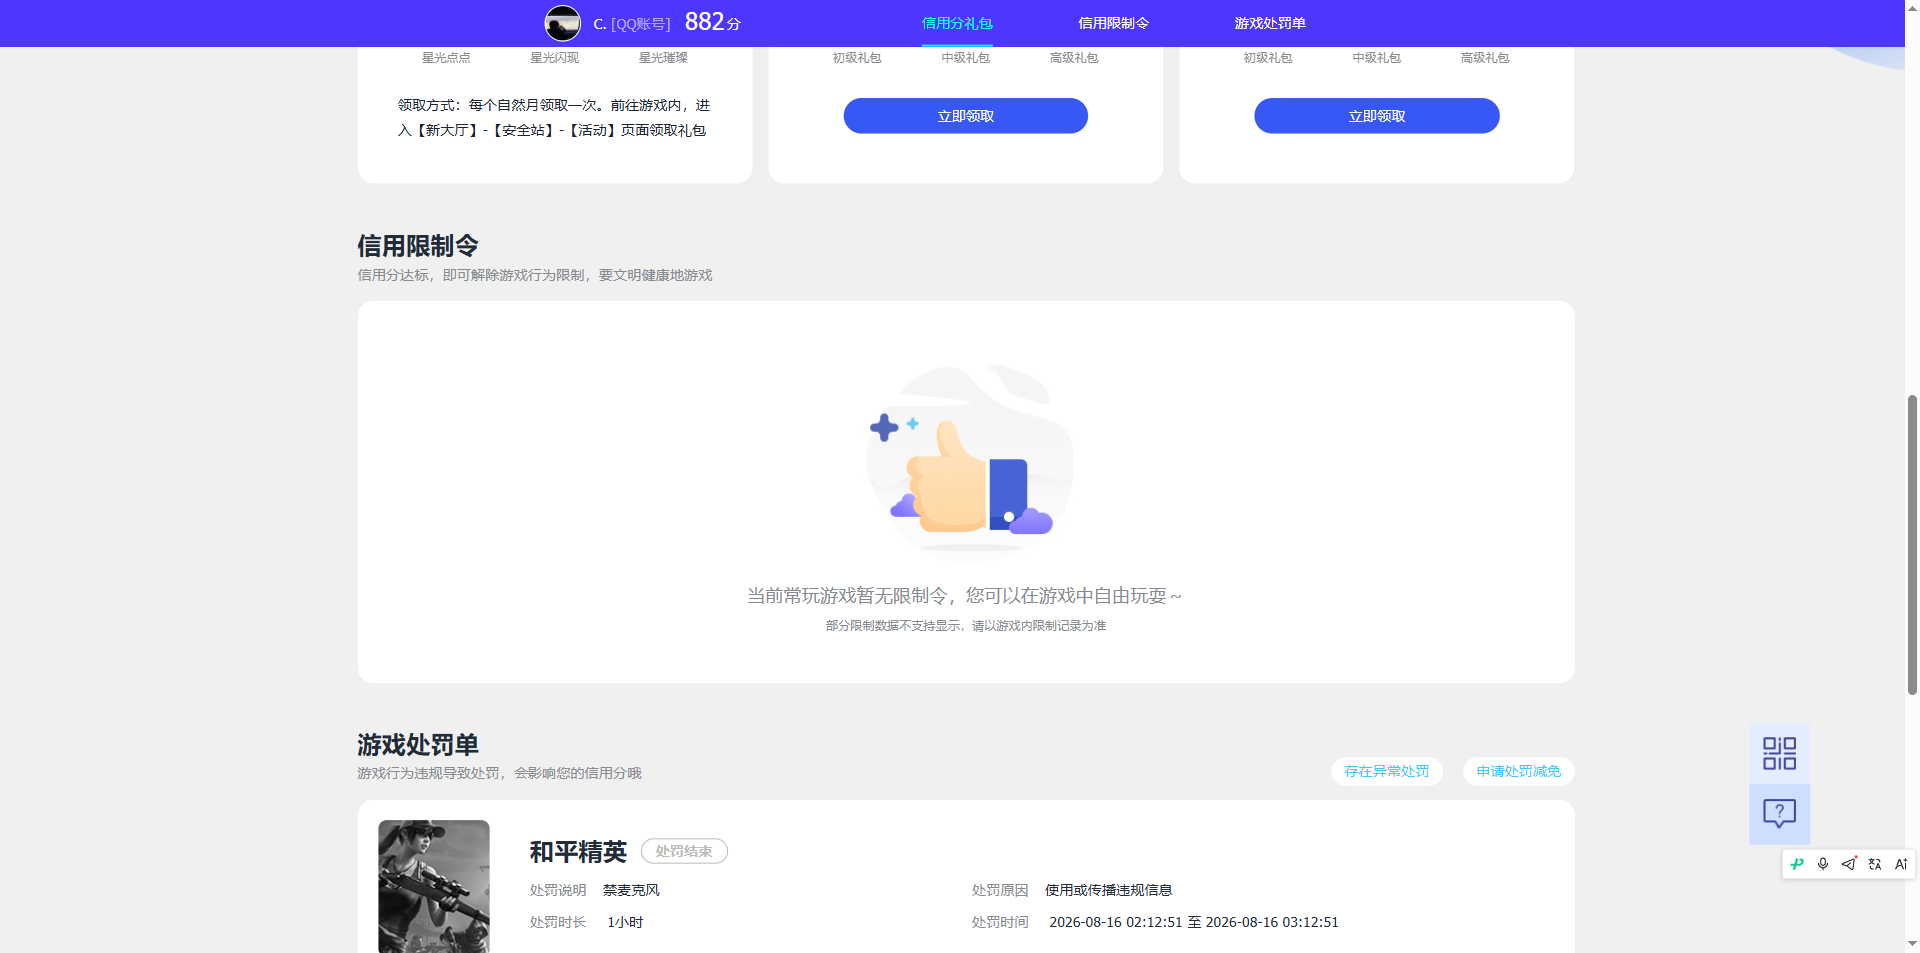Open the QR code side icon
1920x953 pixels.
tap(1779, 753)
